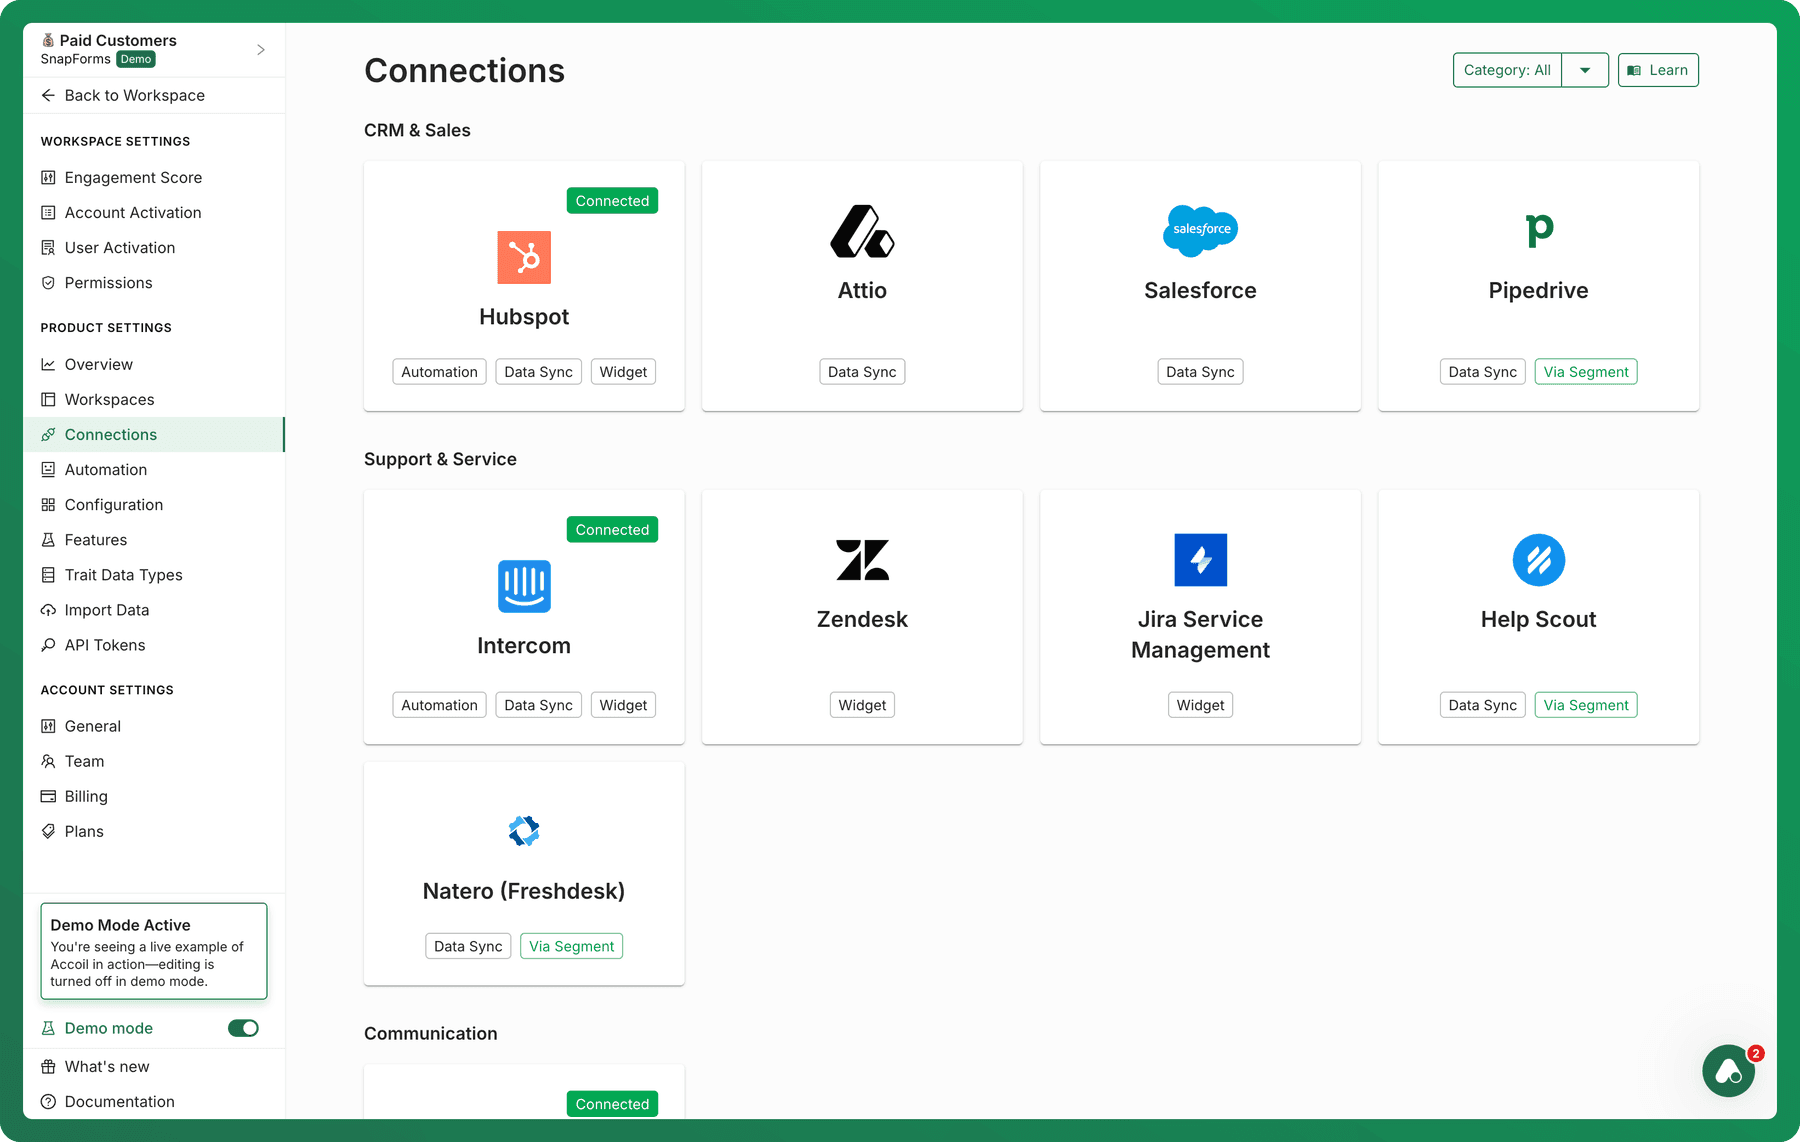The image size is (1800, 1142).
Task: Click the Permissions shield icon
Action: 48,283
